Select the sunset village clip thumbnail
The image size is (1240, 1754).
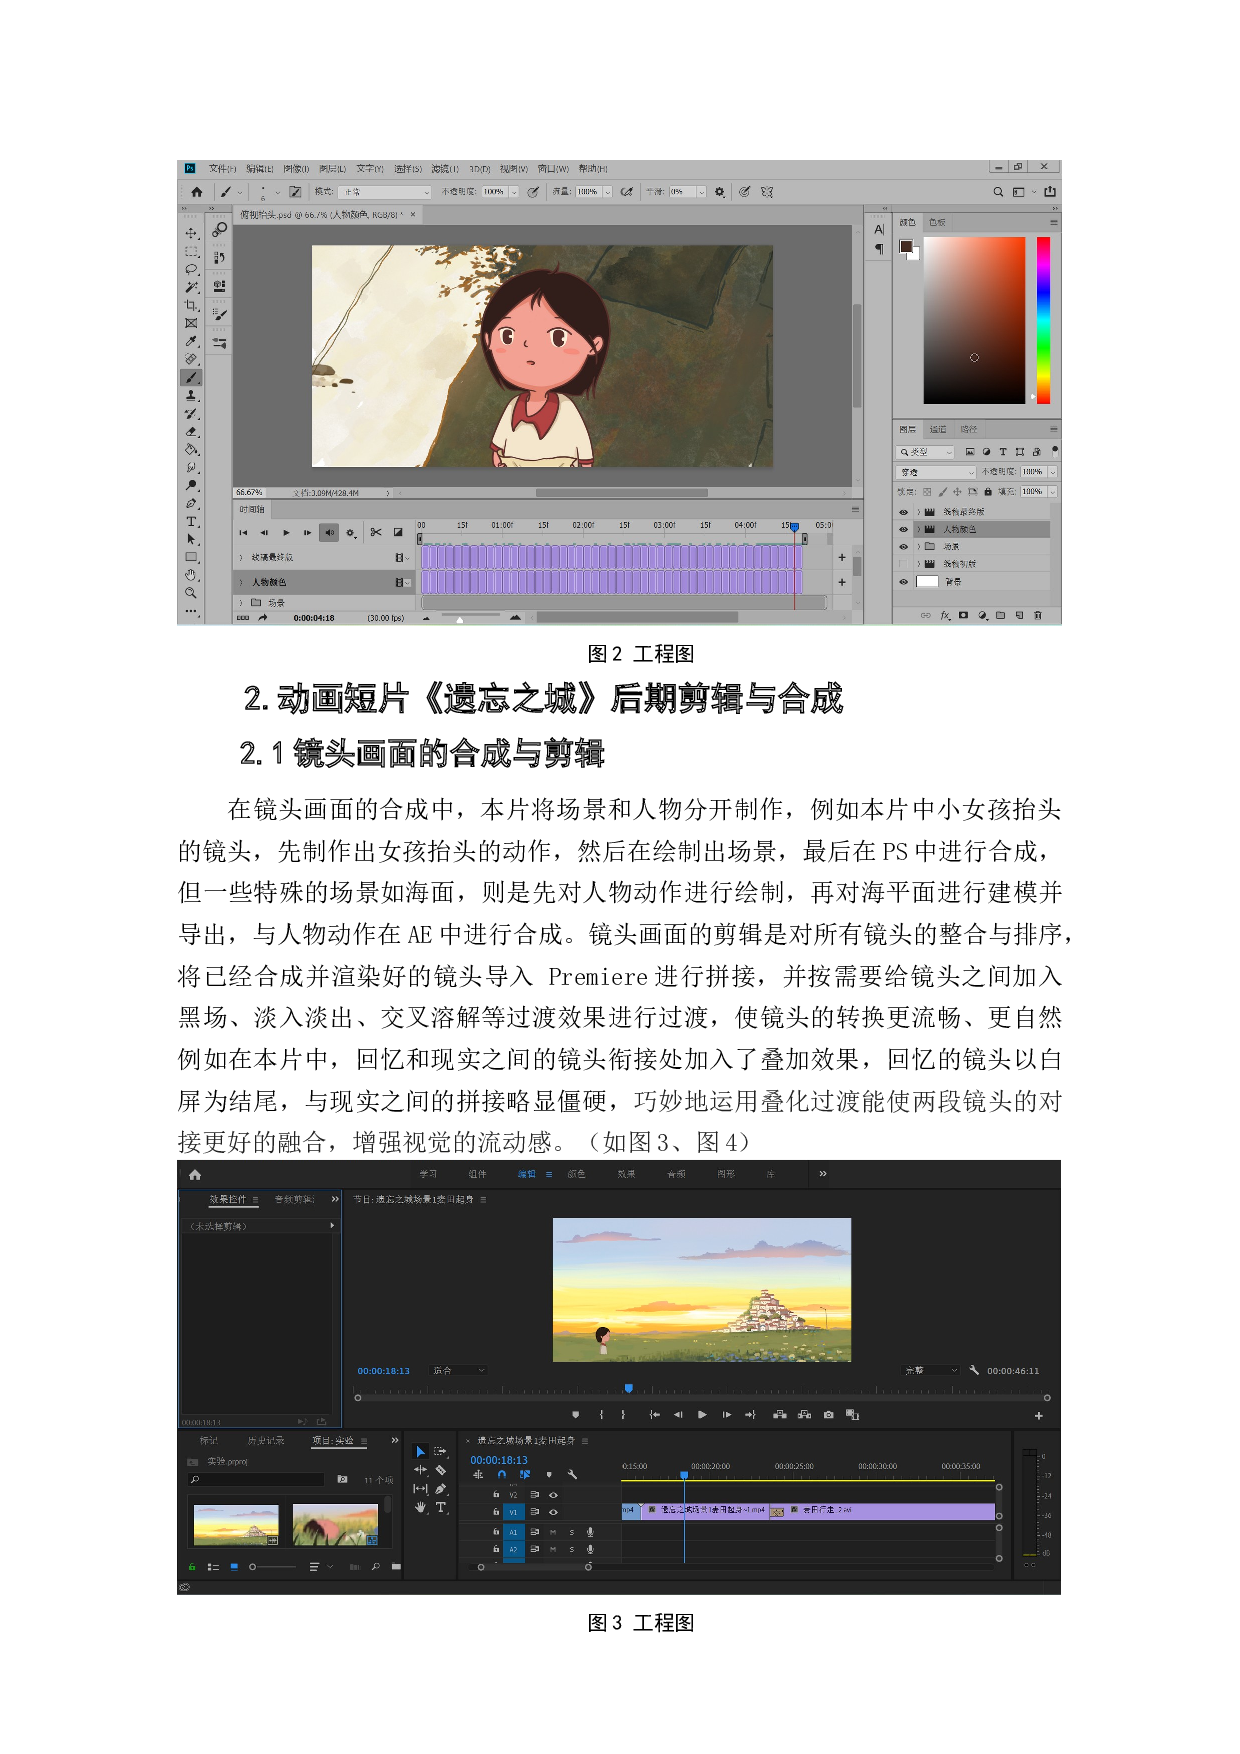tap(236, 1525)
